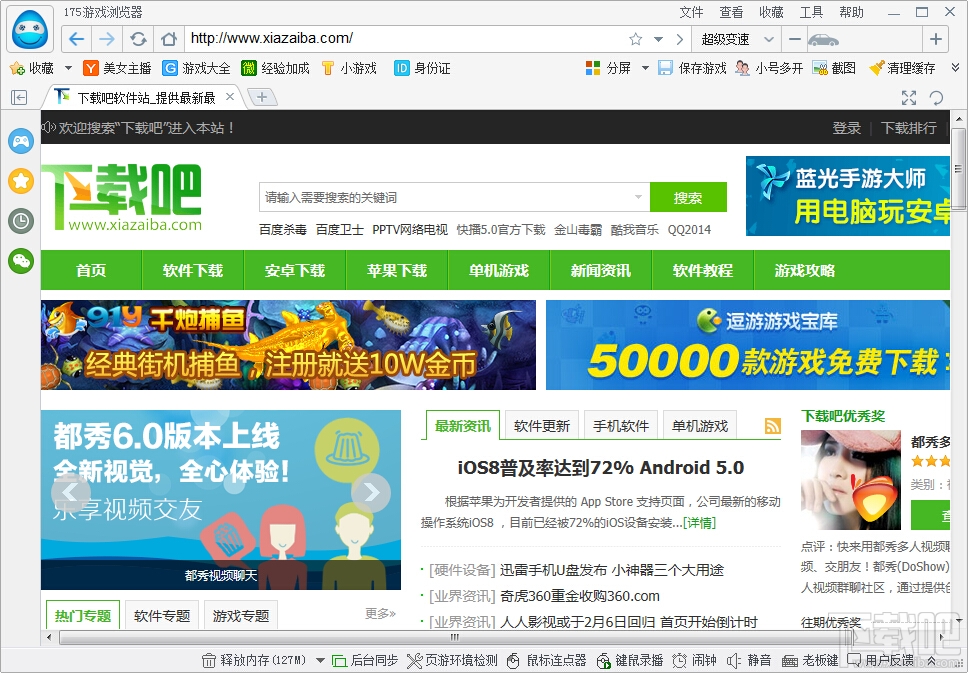Open the star favorites sidebar icon
The height and width of the screenshot is (673, 968).
click(x=21, y=181)
